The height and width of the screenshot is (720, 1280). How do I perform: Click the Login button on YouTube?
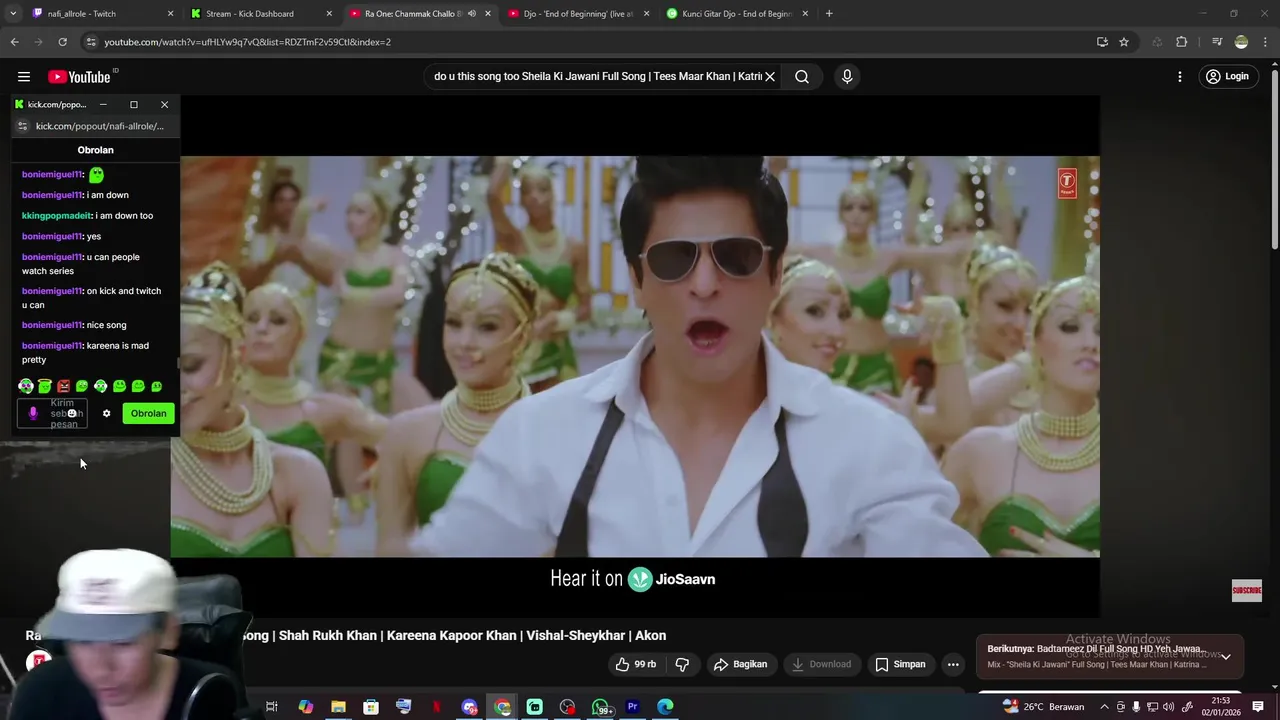tap(1227, 76)
